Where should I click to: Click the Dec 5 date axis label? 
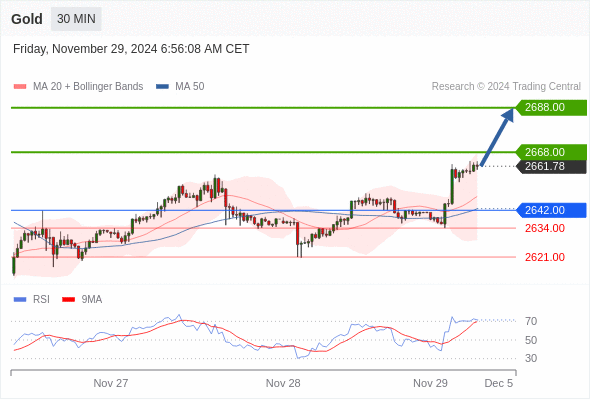click(499, 383)
